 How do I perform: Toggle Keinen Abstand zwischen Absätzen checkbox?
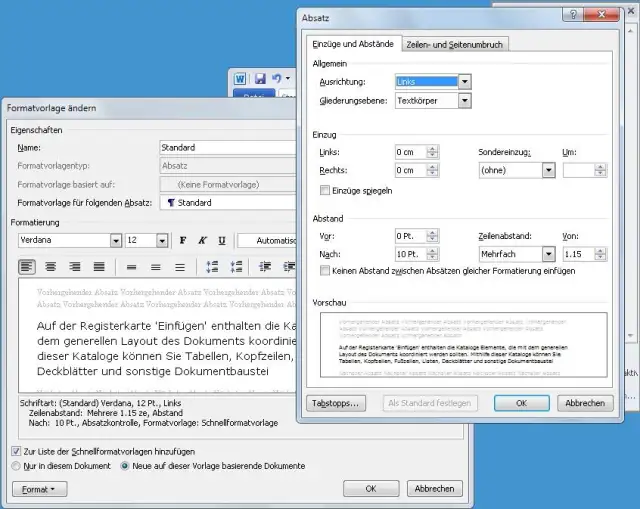[x=324, y=271]
